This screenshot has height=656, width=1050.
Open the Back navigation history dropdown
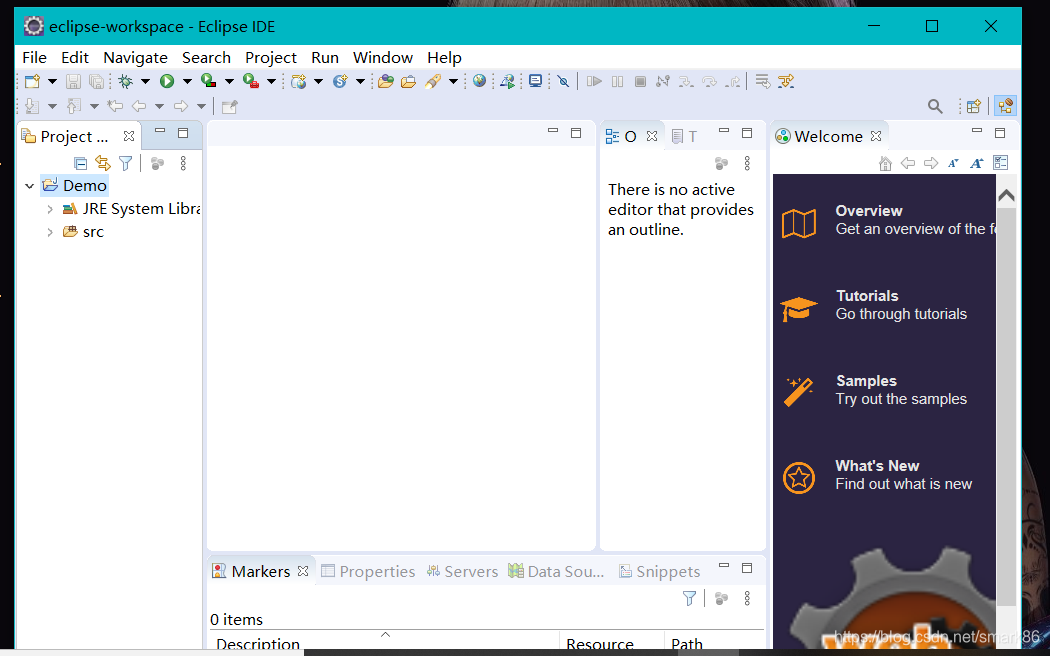[159, 106]
